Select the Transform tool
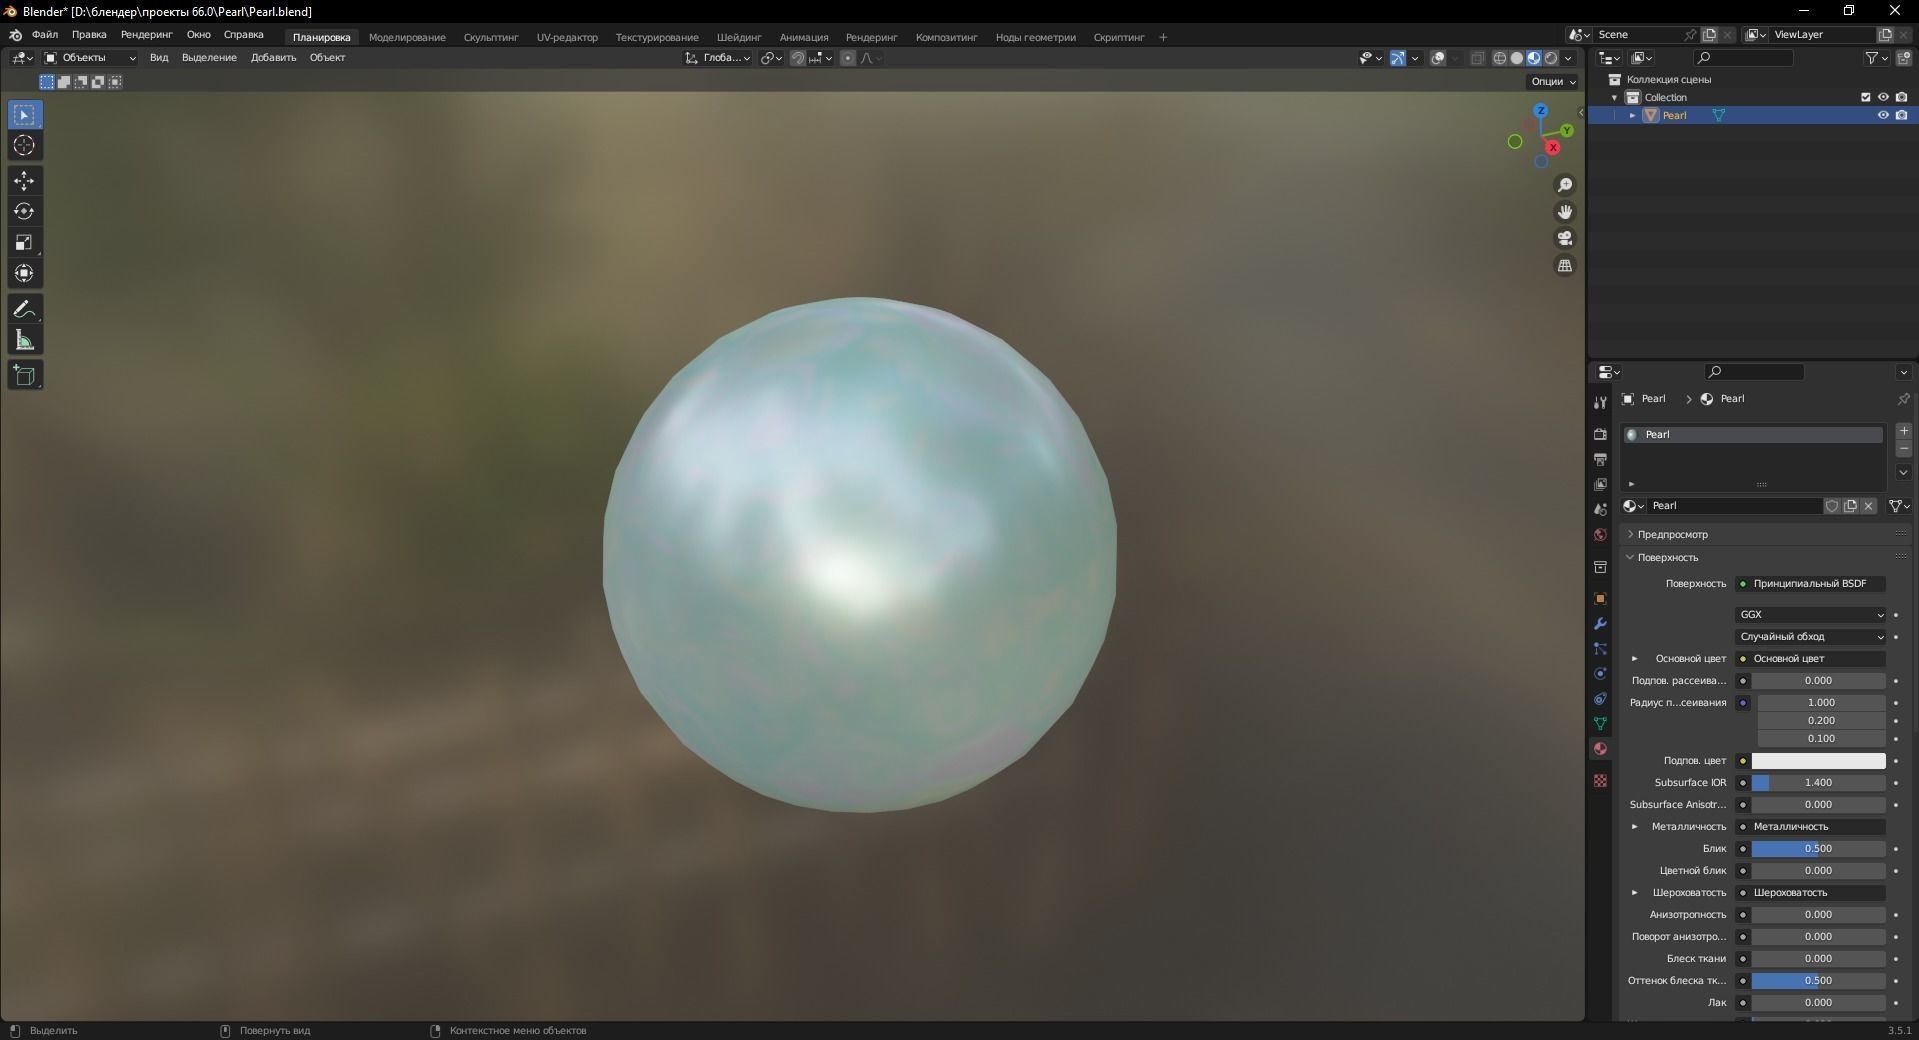Viewport: 1919px width, 1040px height. (x=25, y=274)
